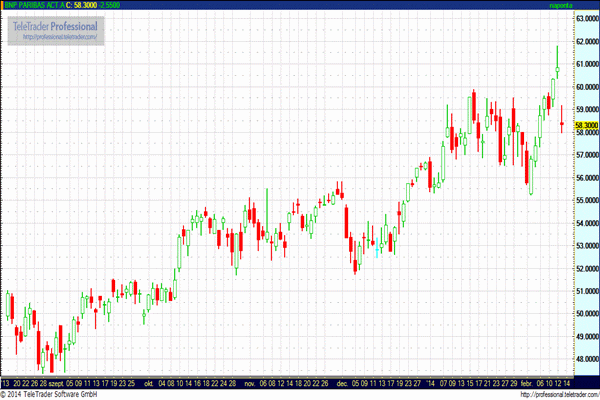Click the BNP PARIBAS ACT.A chart title

pos(34,5)
